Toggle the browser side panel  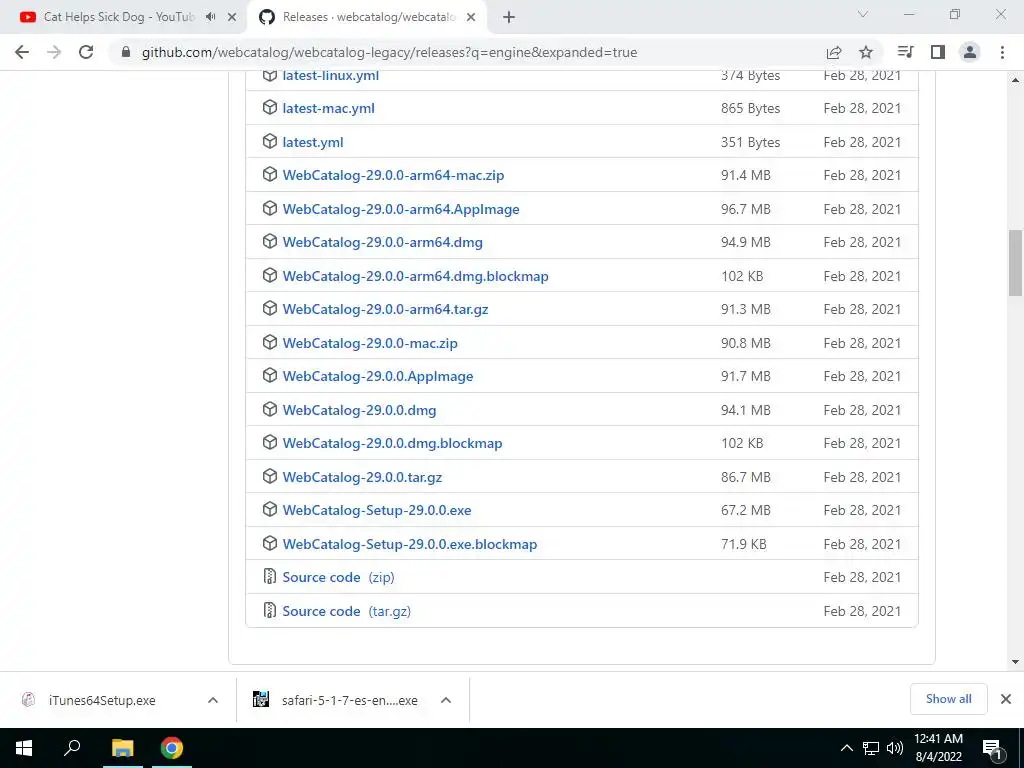click(938, 52)
